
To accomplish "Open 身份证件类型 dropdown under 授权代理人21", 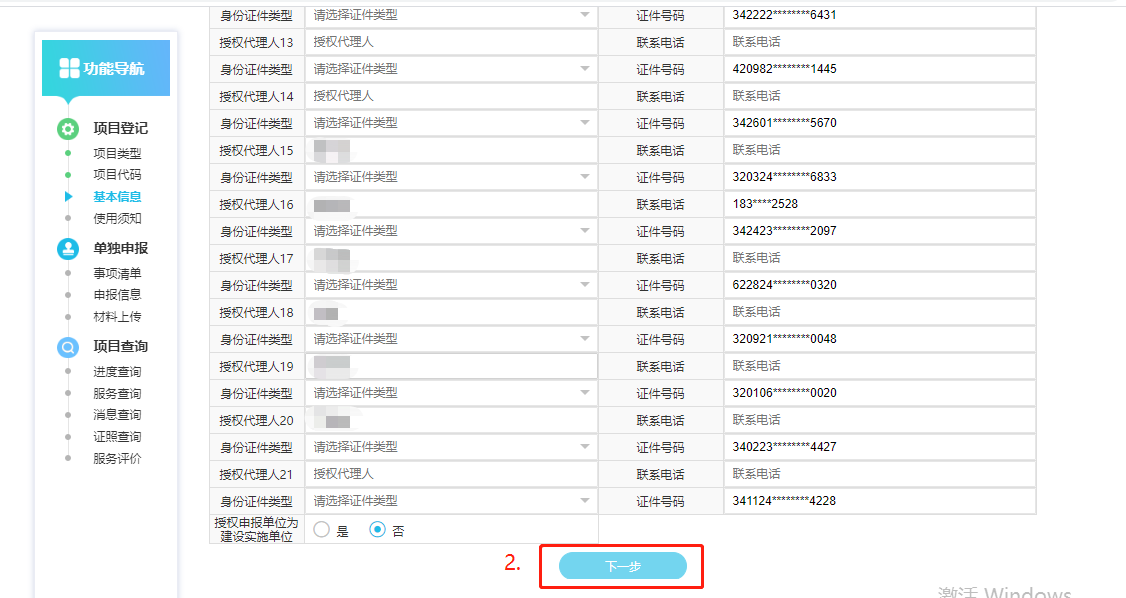I will coord(450,501).
